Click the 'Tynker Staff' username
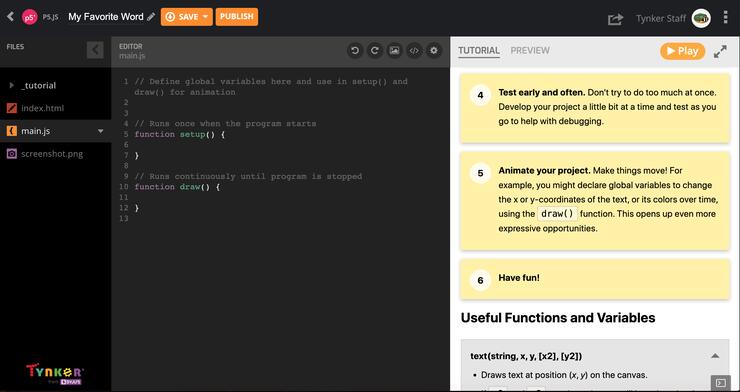Image resolution: width=740 pixels, height=392 pixels. pos(661,19)
